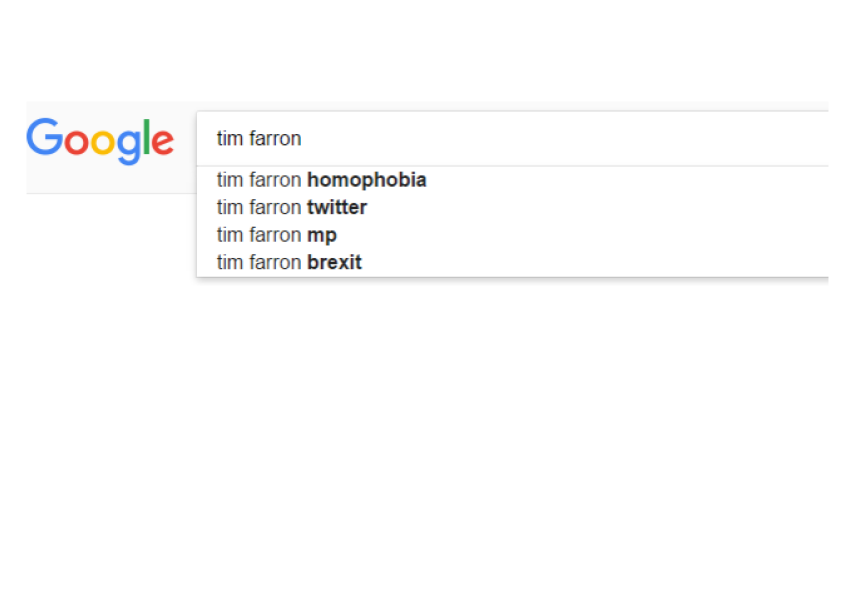Click the bold word "brexit" in the suggestions

(334, 263)
